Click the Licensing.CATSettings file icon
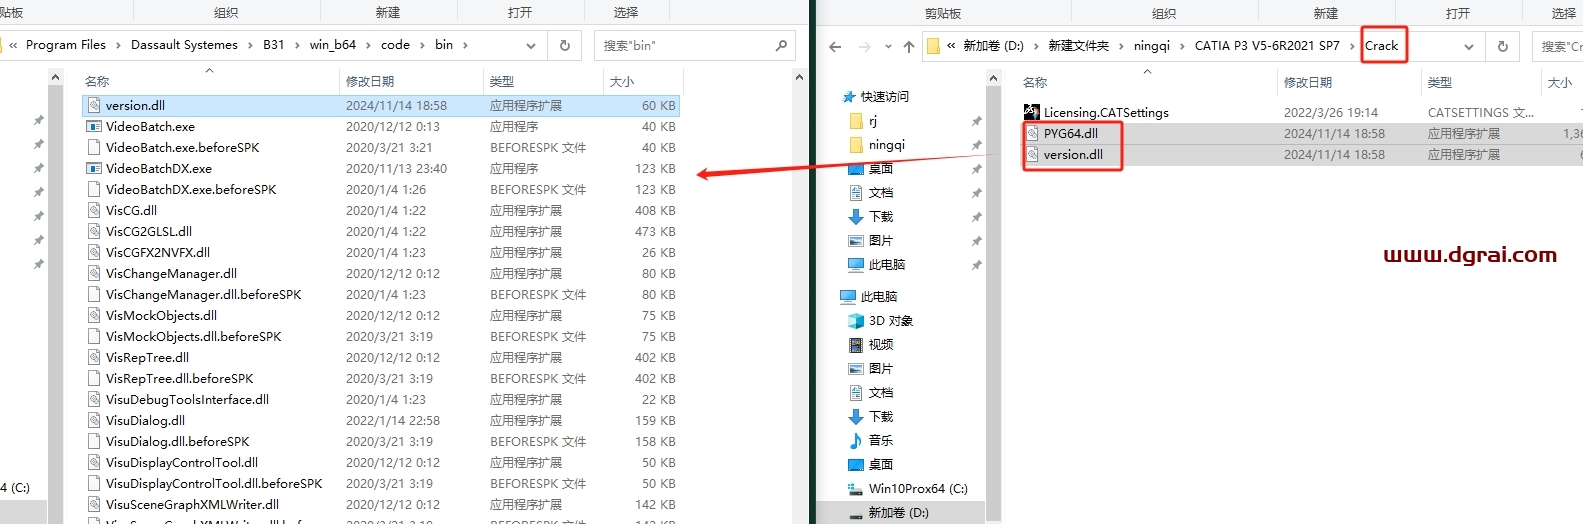This screenshot has width=1583, height=524. tap(1031, 112)
